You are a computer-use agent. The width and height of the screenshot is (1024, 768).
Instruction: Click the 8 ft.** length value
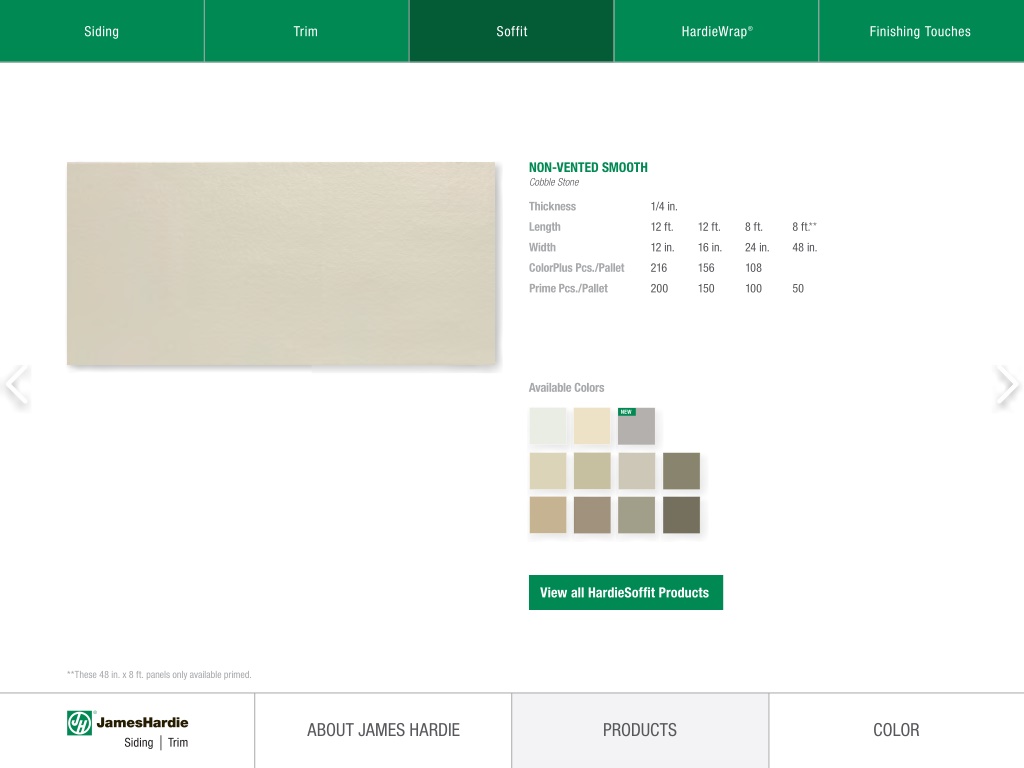[x=805, y=227]
